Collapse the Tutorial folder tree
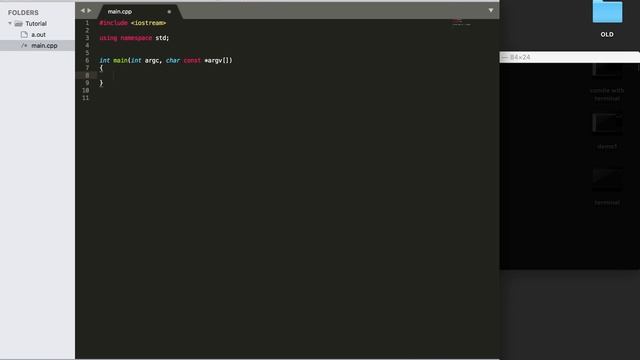The image size is (640, 360). tap(10, 23)
